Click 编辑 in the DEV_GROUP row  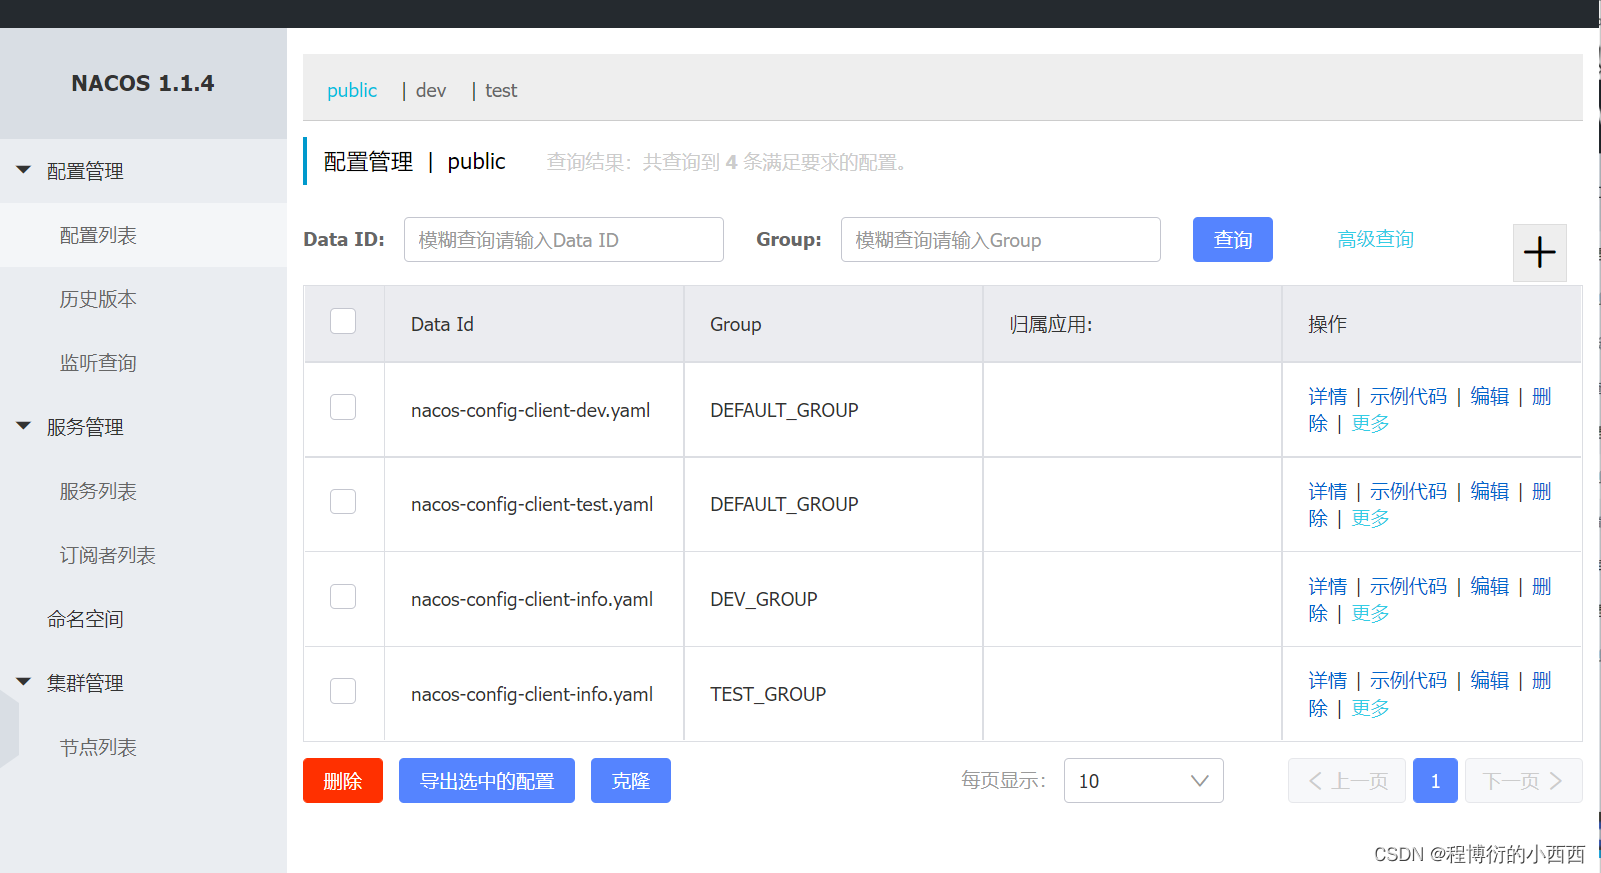coord(1489,586)
